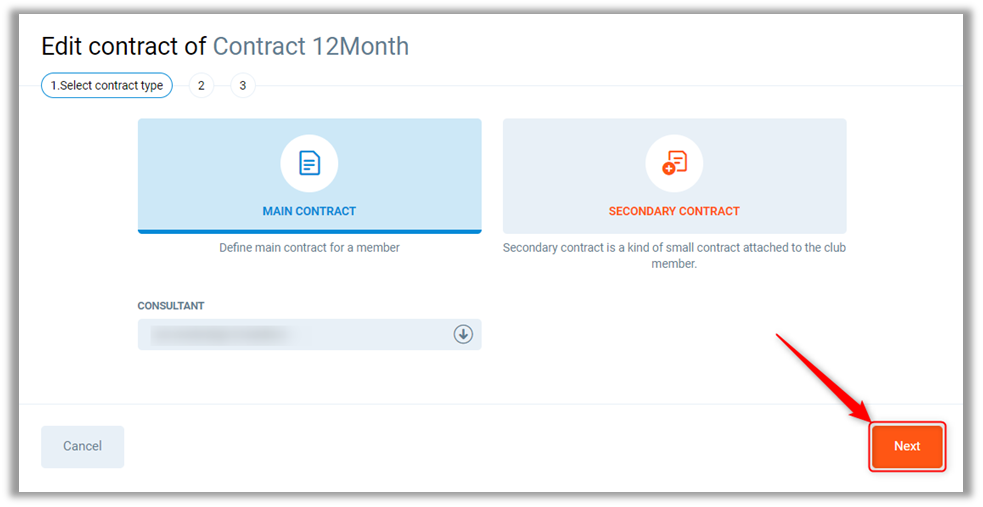Jump to step 2 of the wizard
The height and width of the screenshot is (507, 983).
click(201, 86)
